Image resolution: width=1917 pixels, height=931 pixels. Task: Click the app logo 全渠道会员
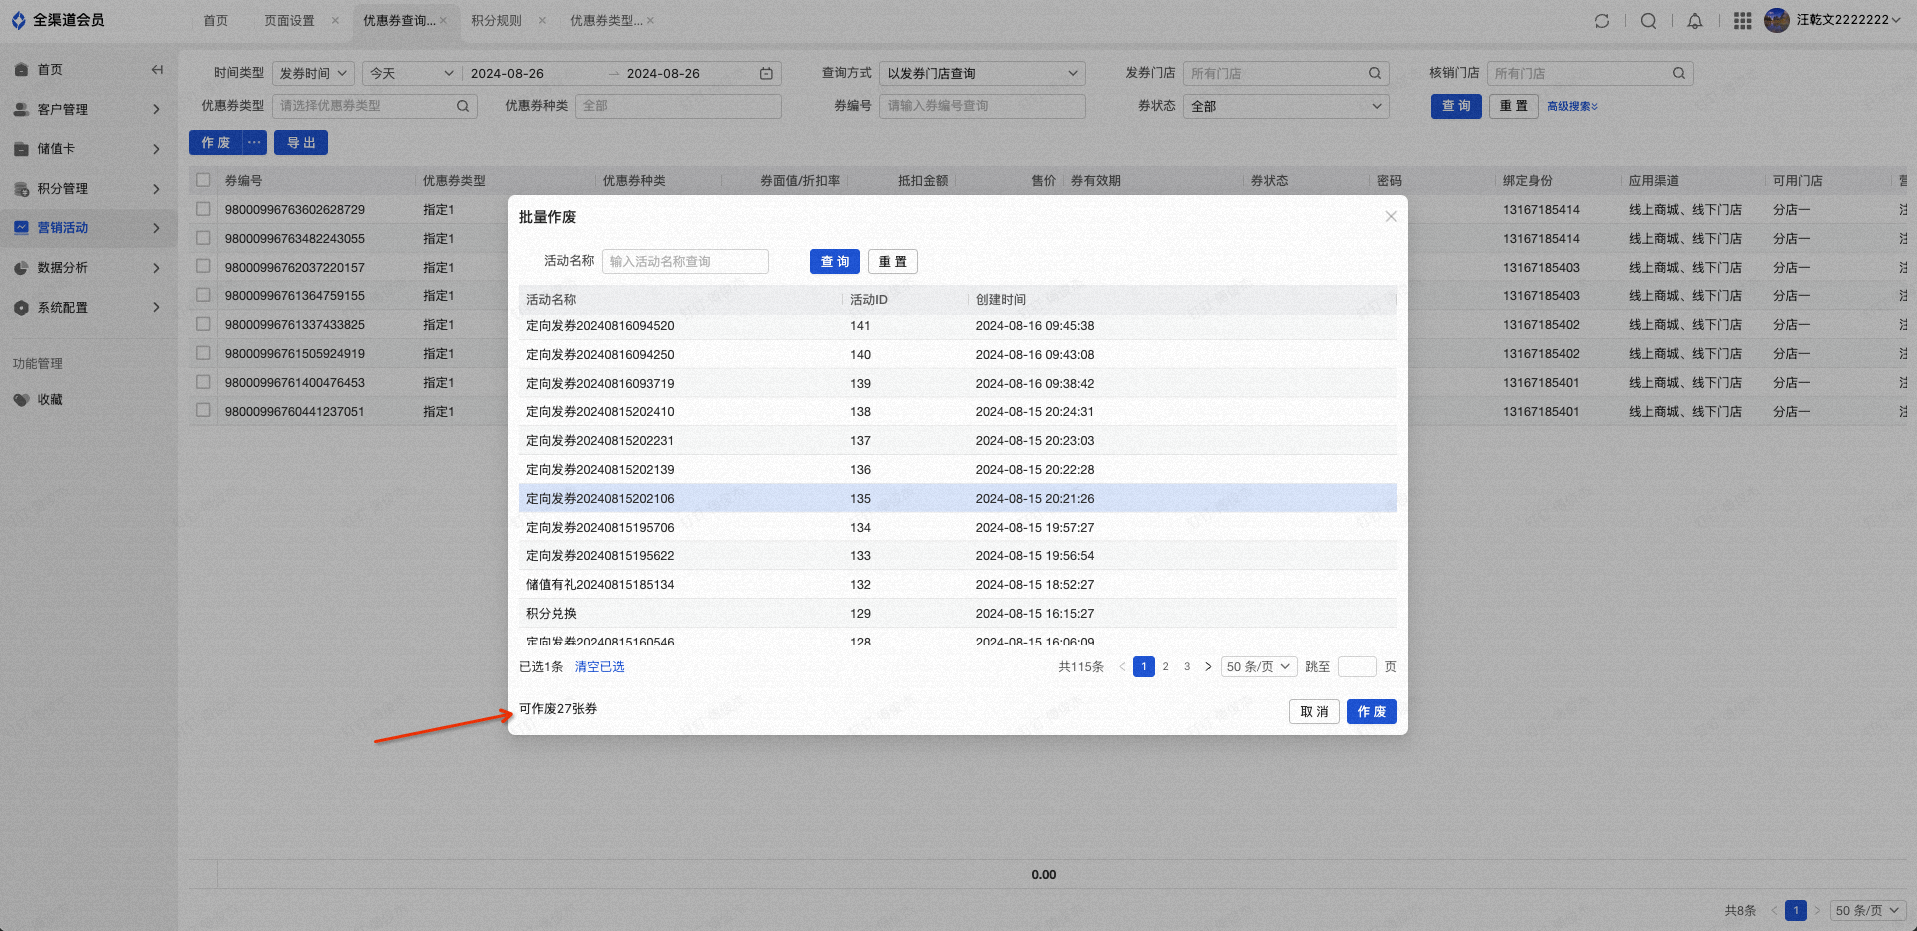point(58,20)
